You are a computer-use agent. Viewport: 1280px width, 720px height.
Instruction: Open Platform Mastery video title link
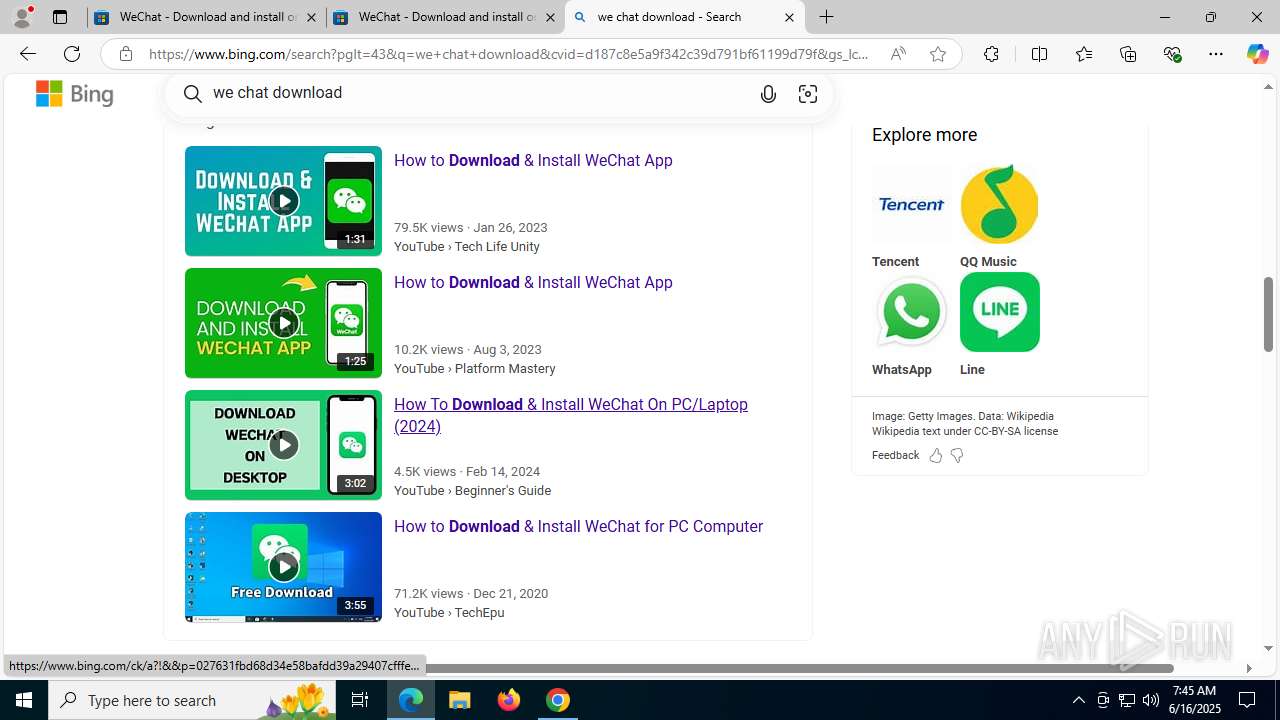point(533,282)
